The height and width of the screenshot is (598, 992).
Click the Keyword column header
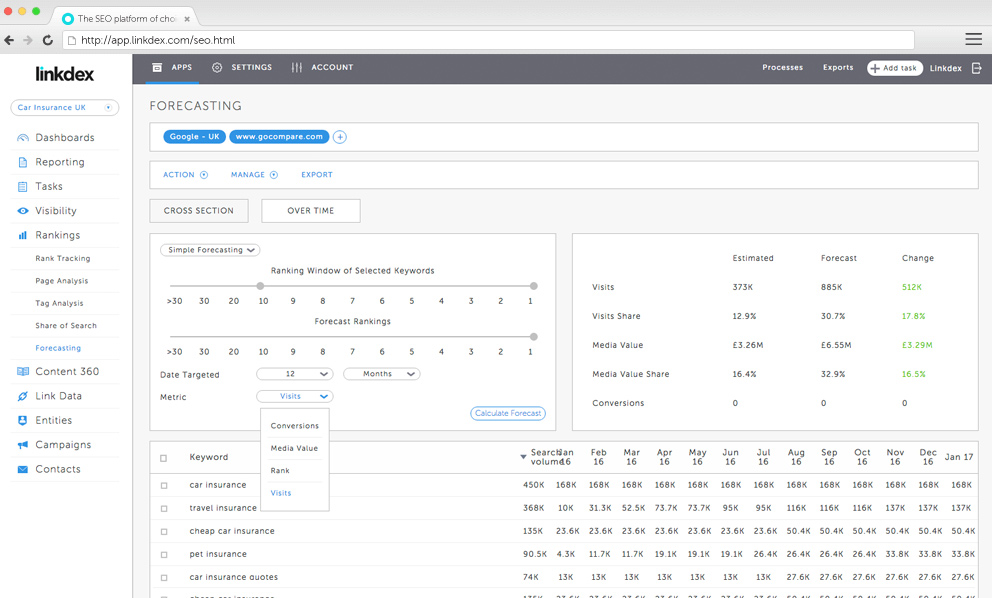point(209,457)
